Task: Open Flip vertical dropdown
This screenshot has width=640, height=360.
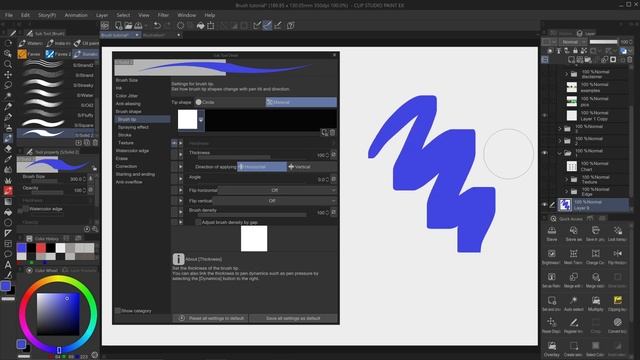Action: (x=274, y=201)
